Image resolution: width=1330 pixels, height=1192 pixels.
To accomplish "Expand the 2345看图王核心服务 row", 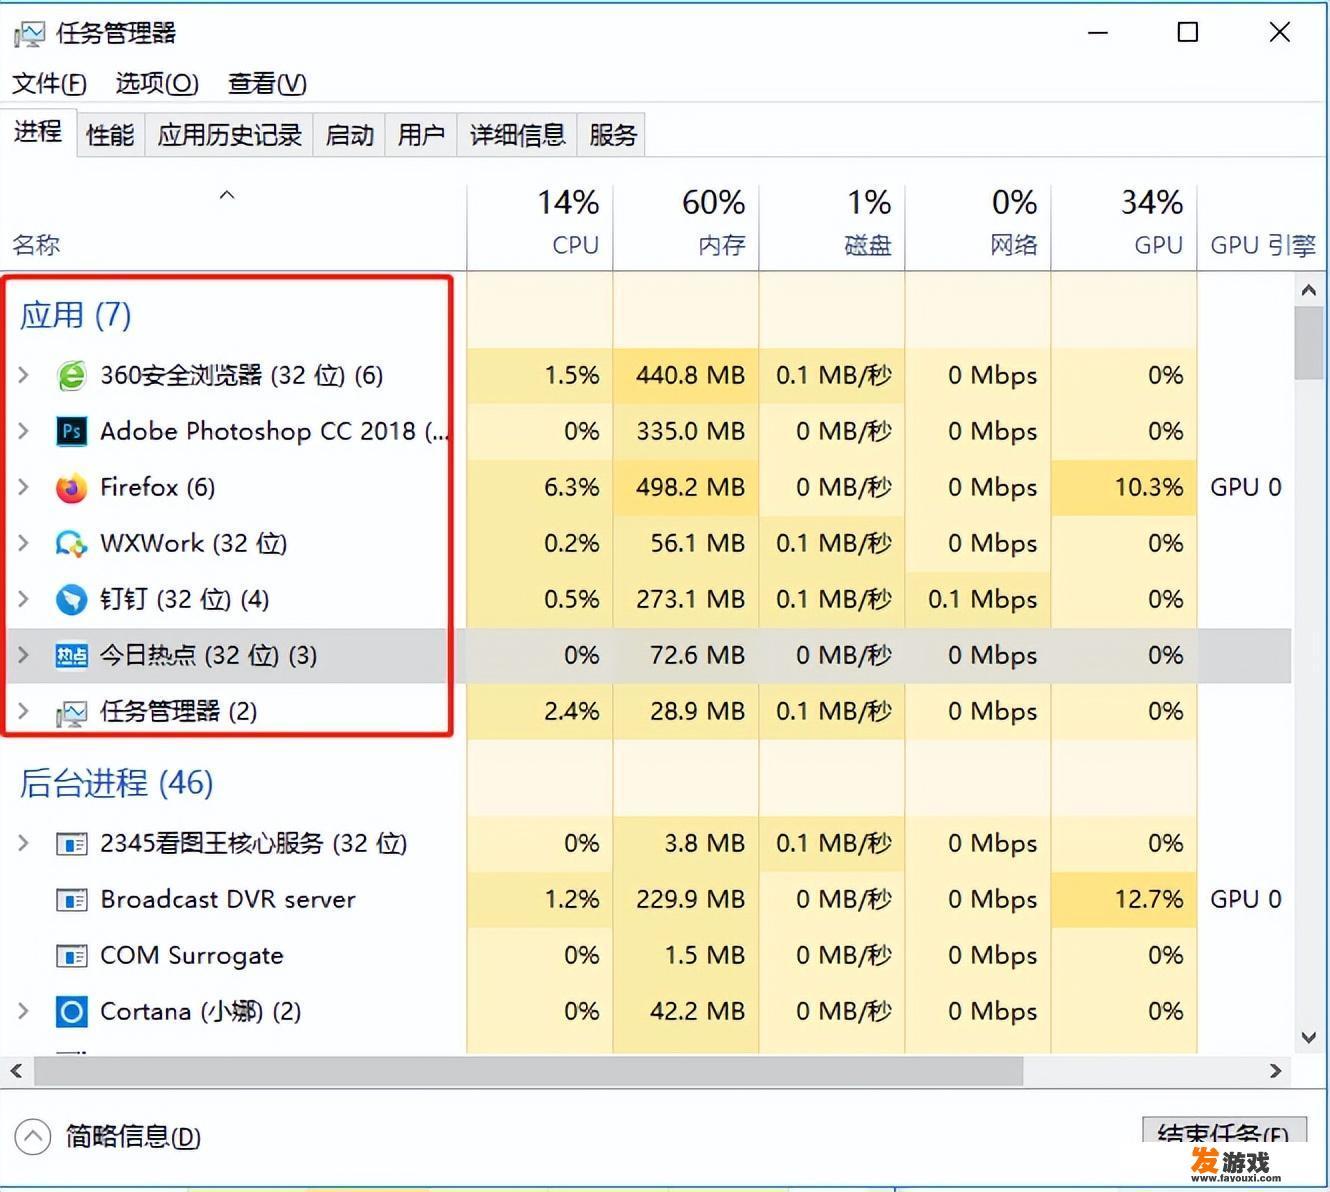I will (x=24, y=843).
